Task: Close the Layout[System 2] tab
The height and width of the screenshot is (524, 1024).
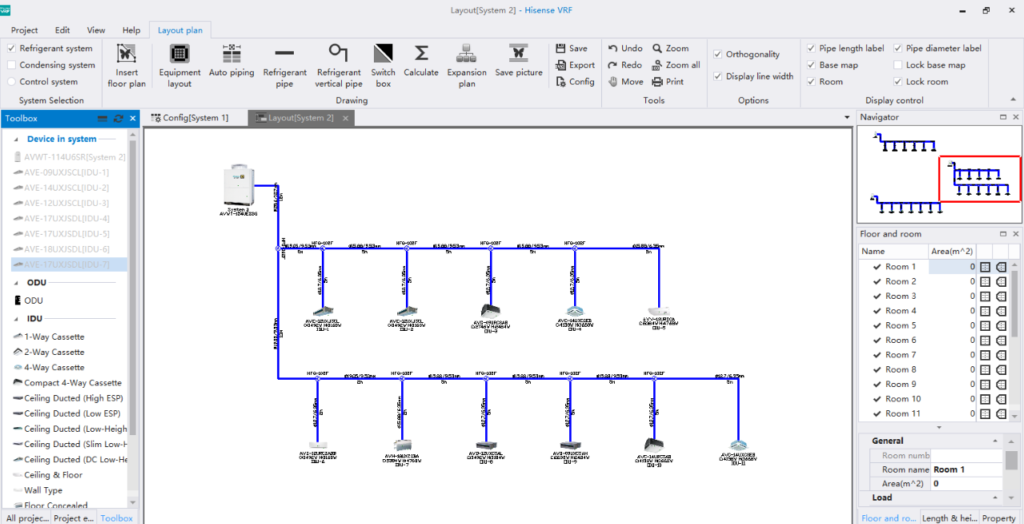Action: pyautogui.click(x=345, y=118)
